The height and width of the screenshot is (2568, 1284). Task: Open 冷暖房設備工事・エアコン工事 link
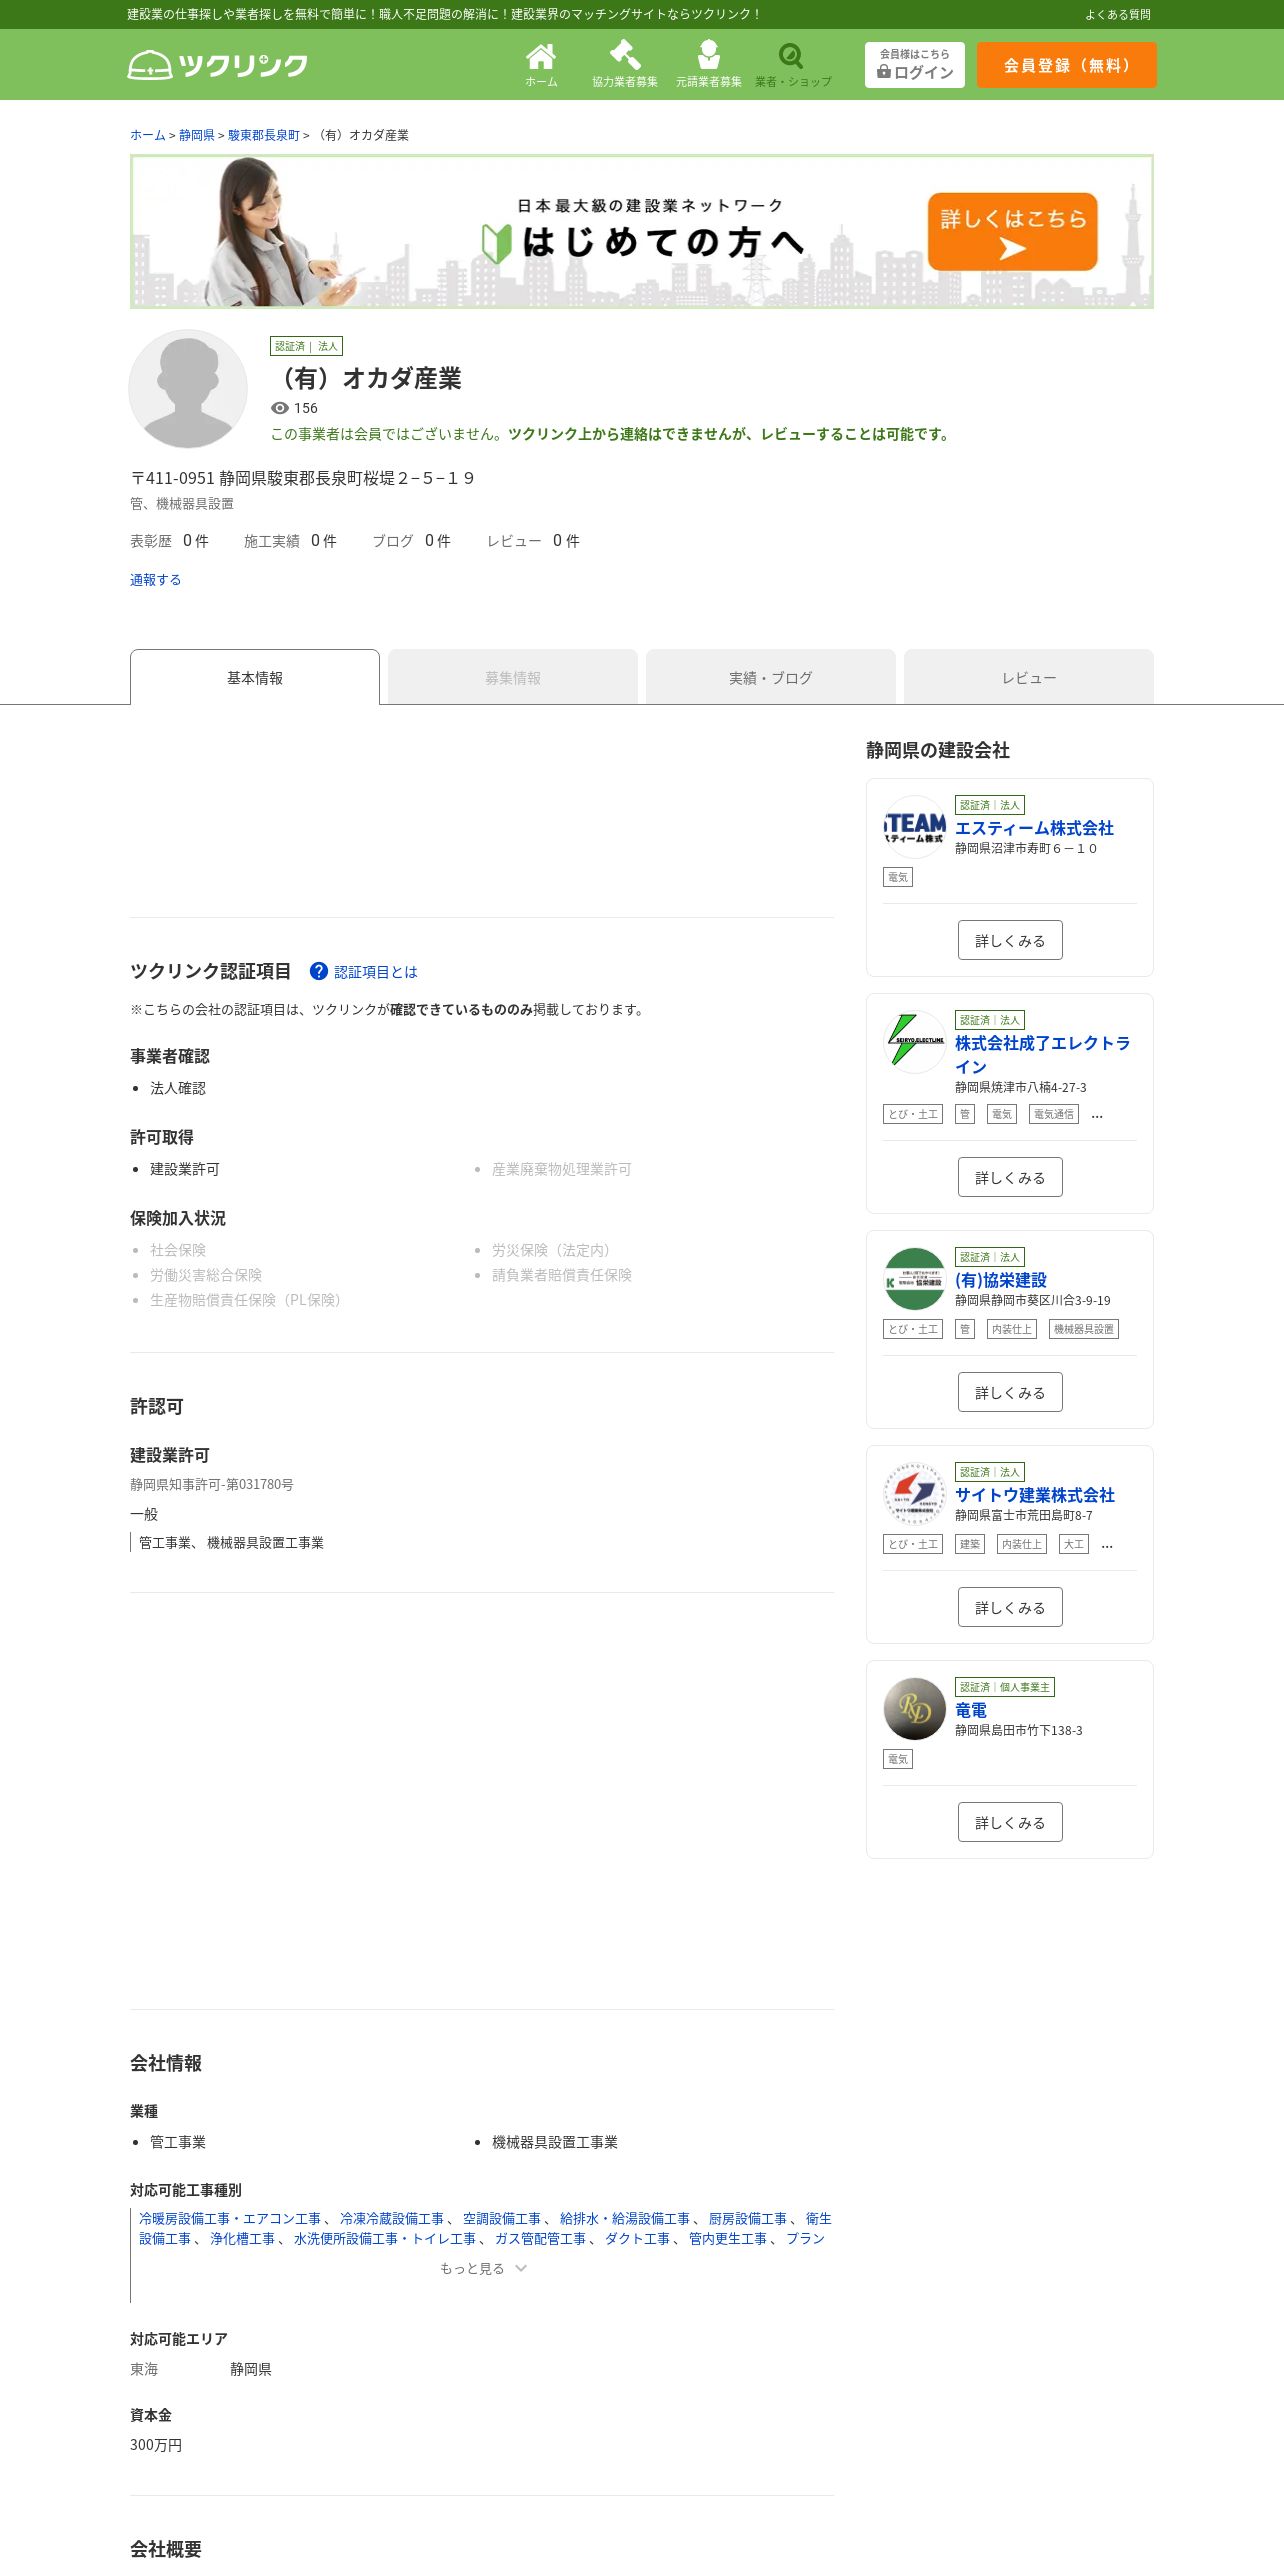pos(230,2218)
